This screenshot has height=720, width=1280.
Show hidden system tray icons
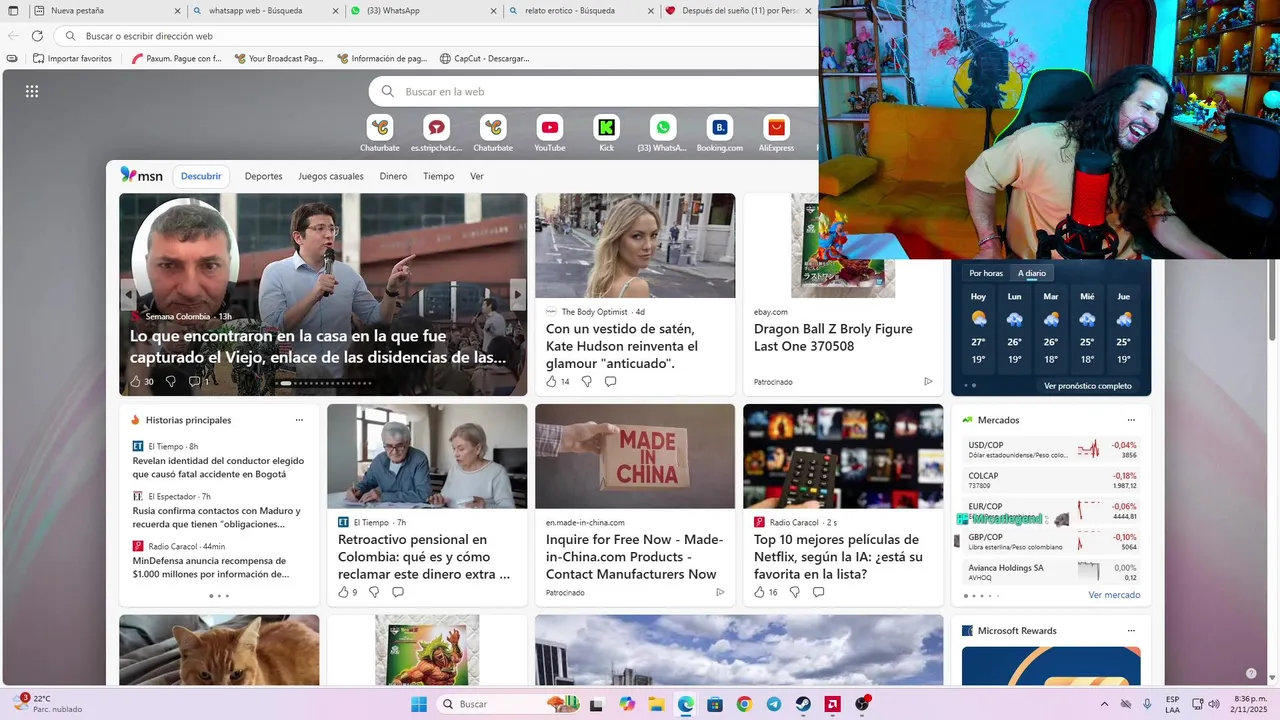pos(1104,704)
